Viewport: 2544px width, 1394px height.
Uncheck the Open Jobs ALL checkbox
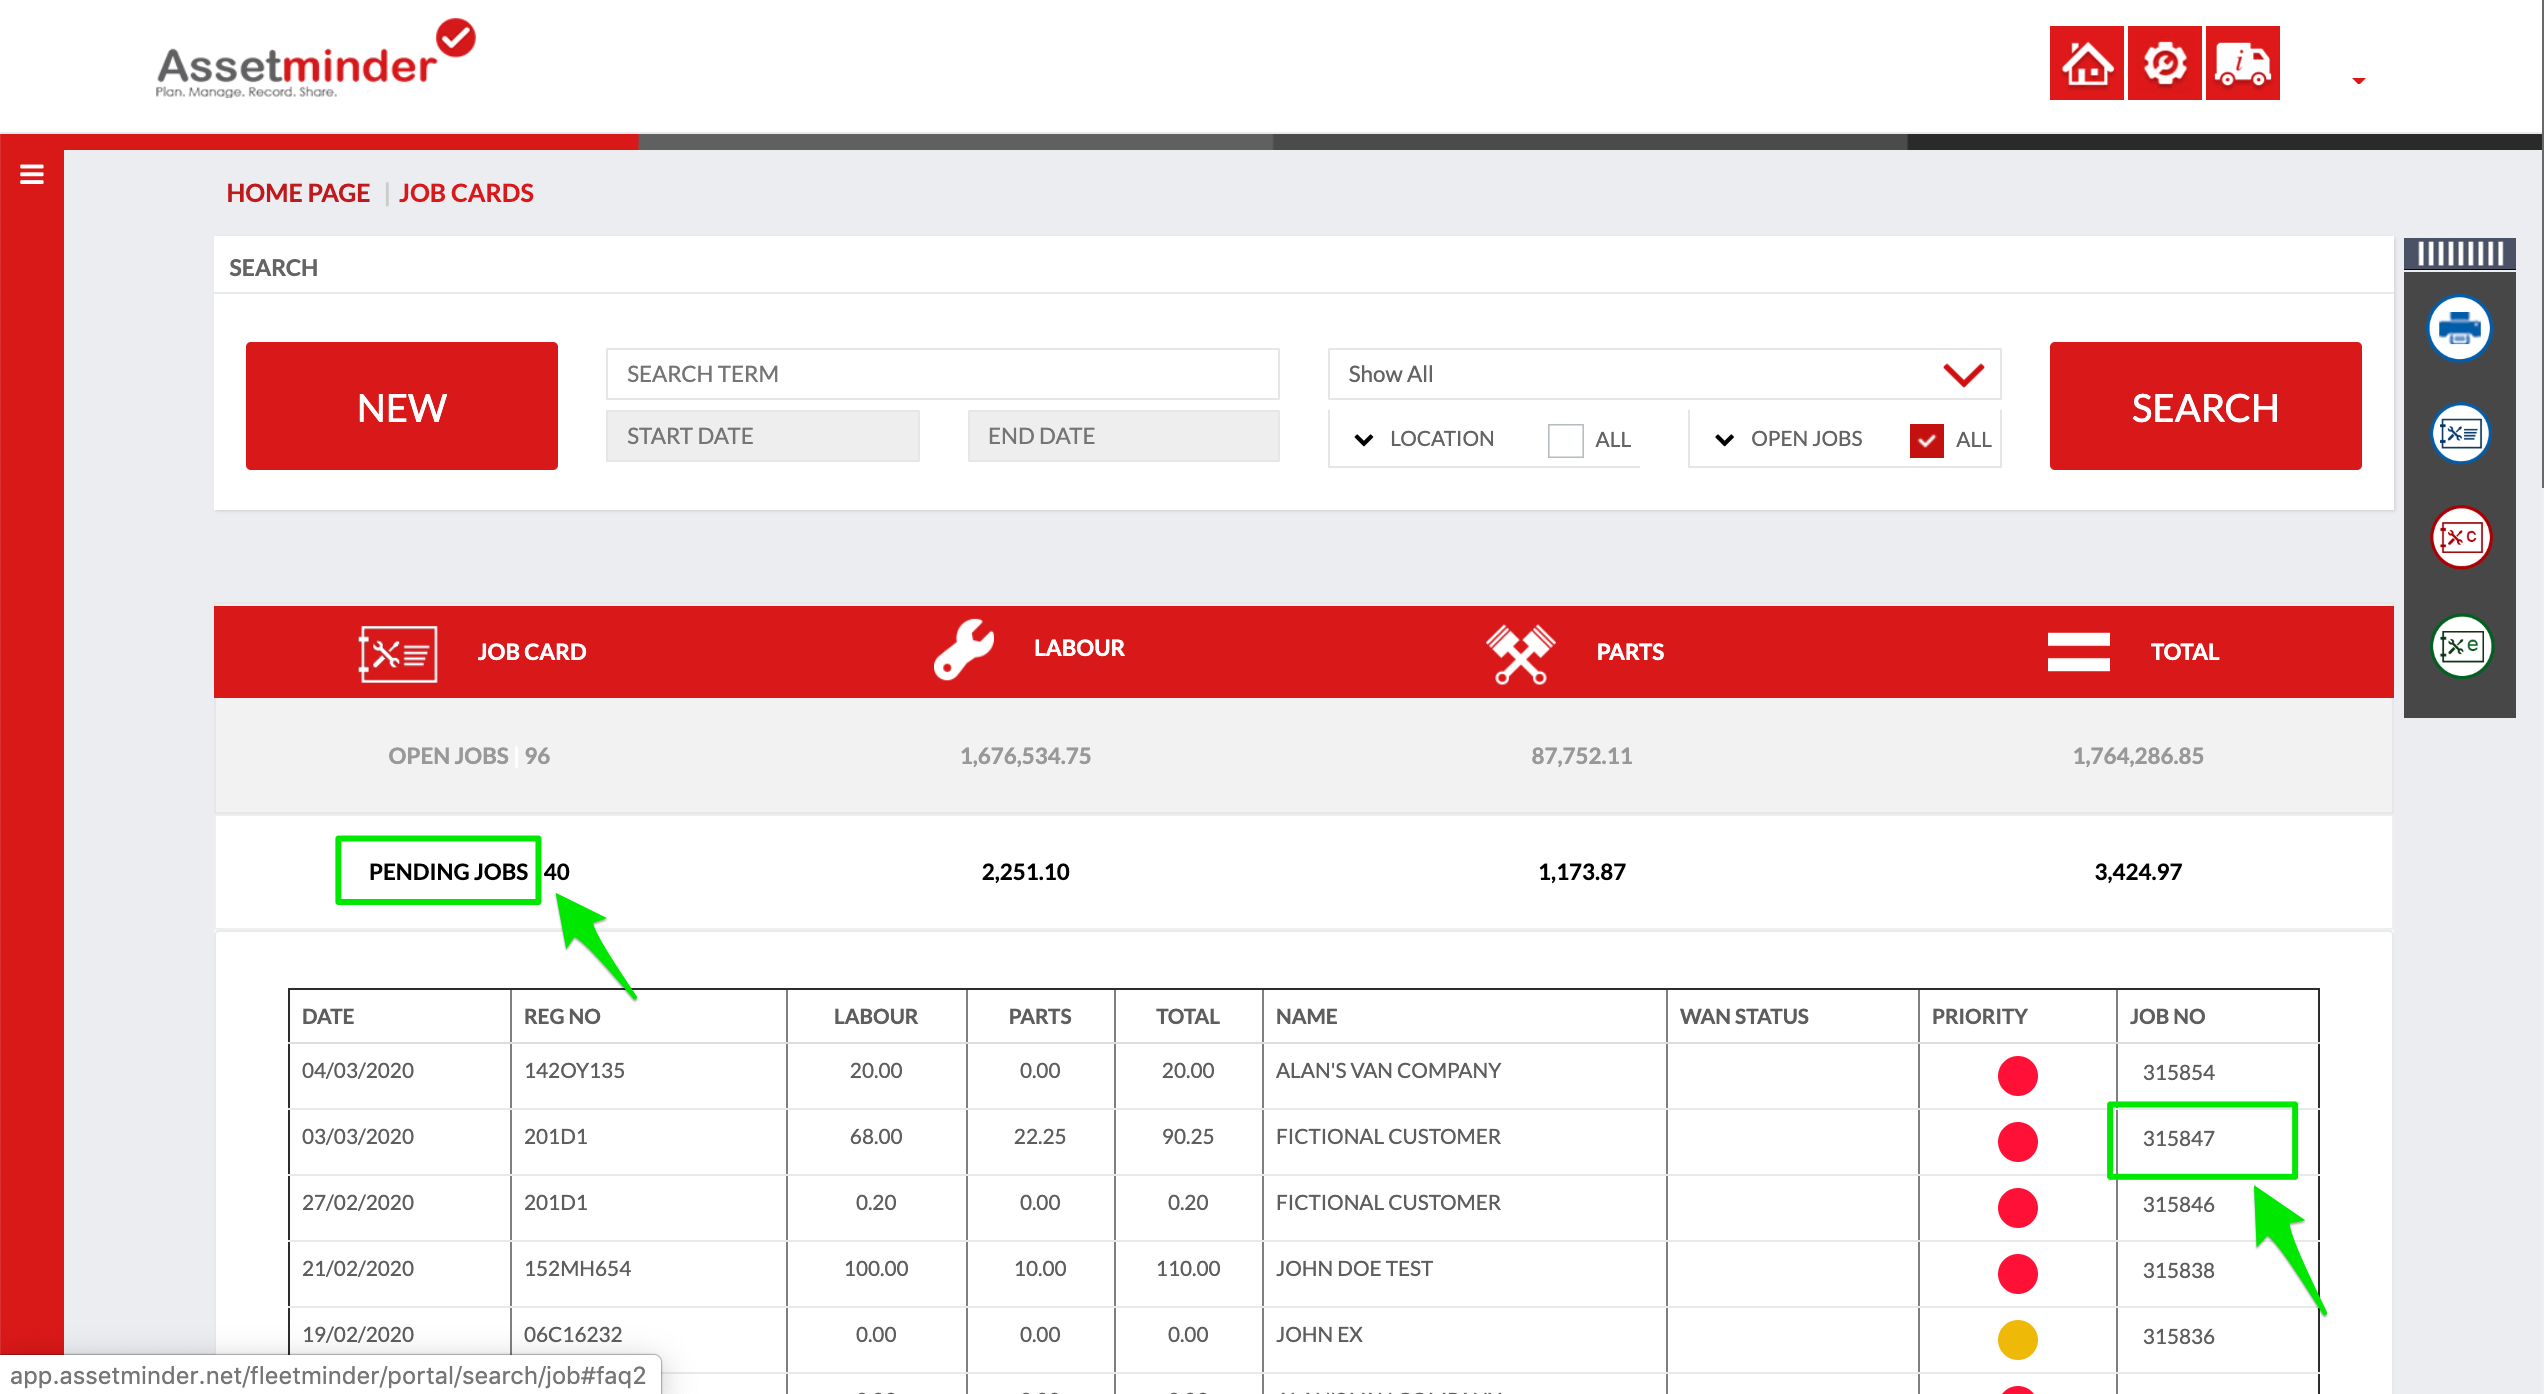pos(1926,440)
